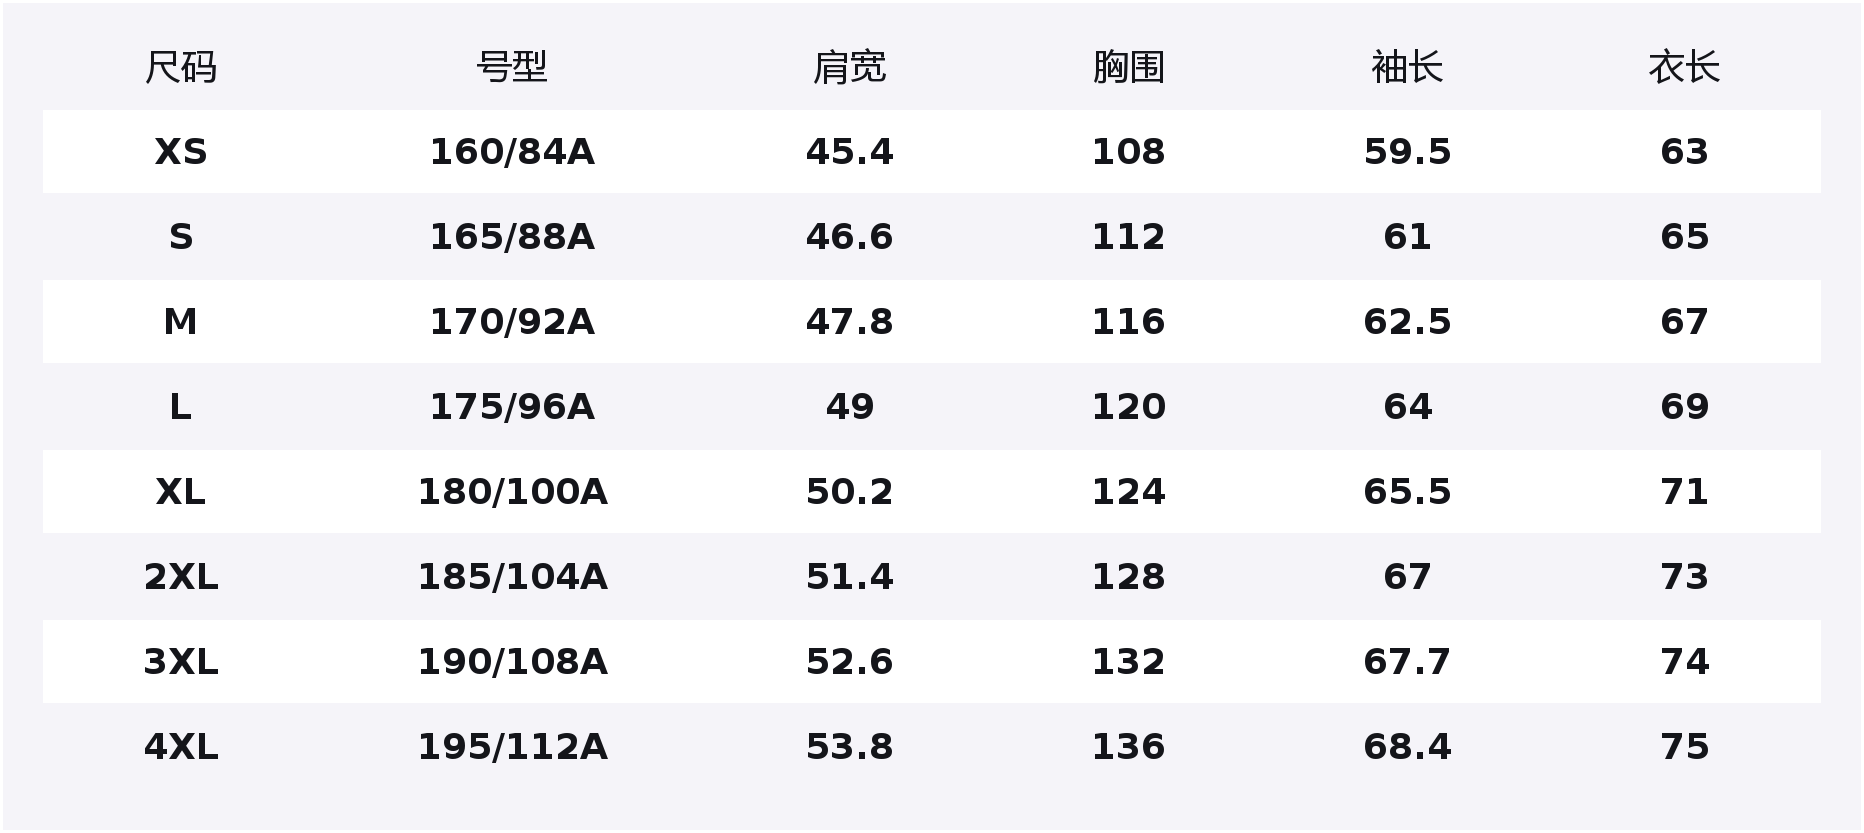The image size is (1864, 833).
Task: Click the 175/96A size type cell
Action: [x=511, y=407]
